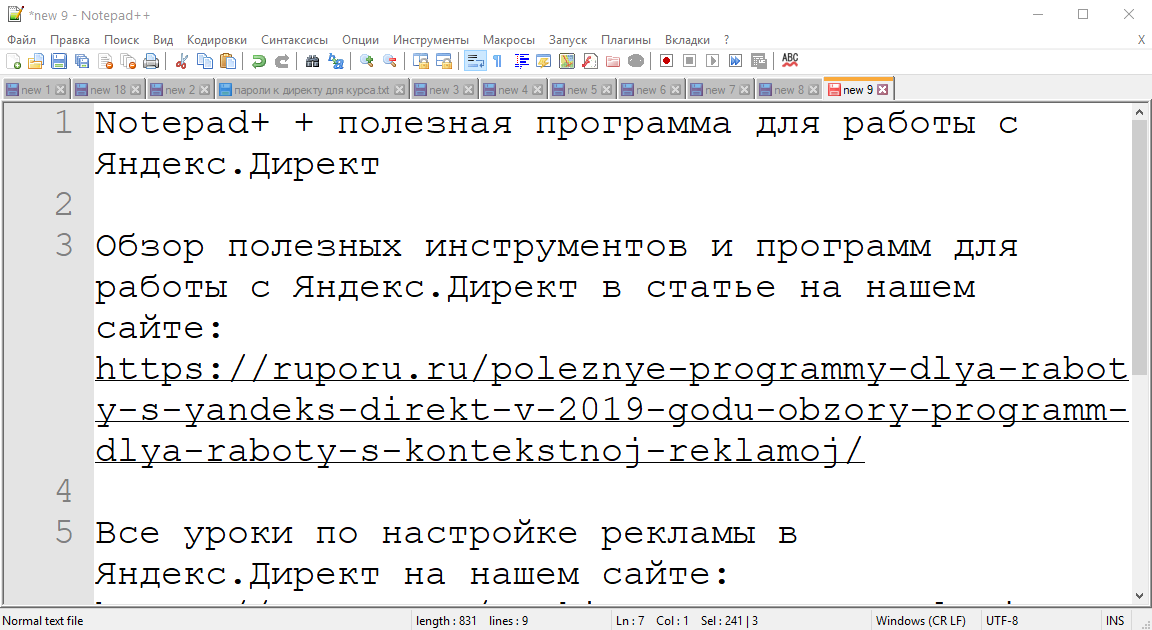
Task: Open the Document Map icon
Action: 567,61
